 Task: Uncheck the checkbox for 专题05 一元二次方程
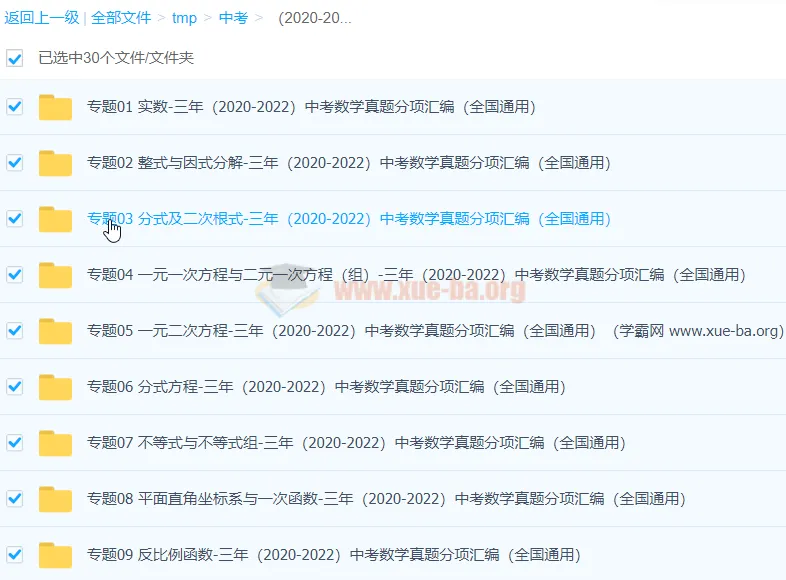[15, 331]
